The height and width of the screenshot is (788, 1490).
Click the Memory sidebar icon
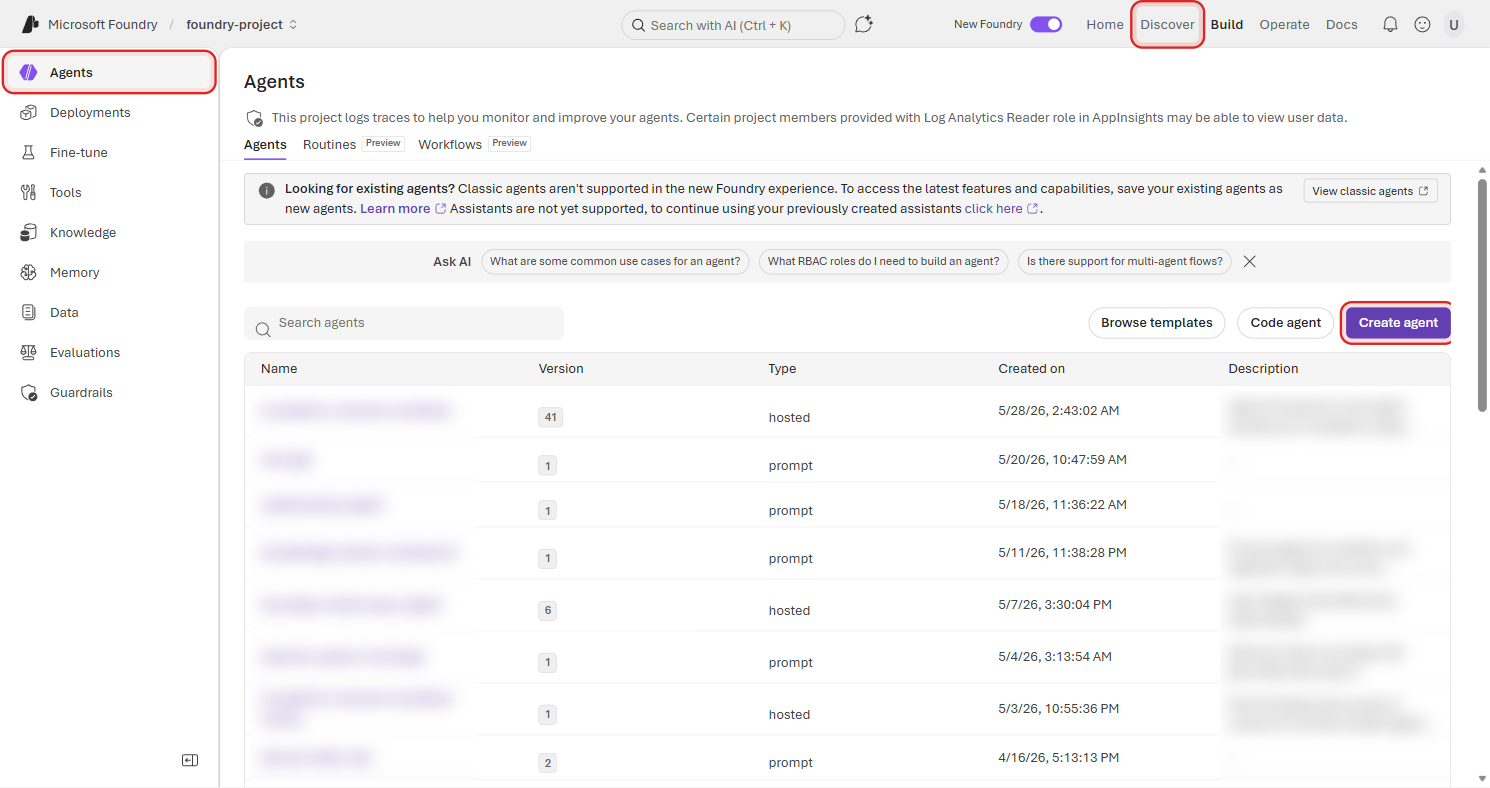tap(29, 272)
